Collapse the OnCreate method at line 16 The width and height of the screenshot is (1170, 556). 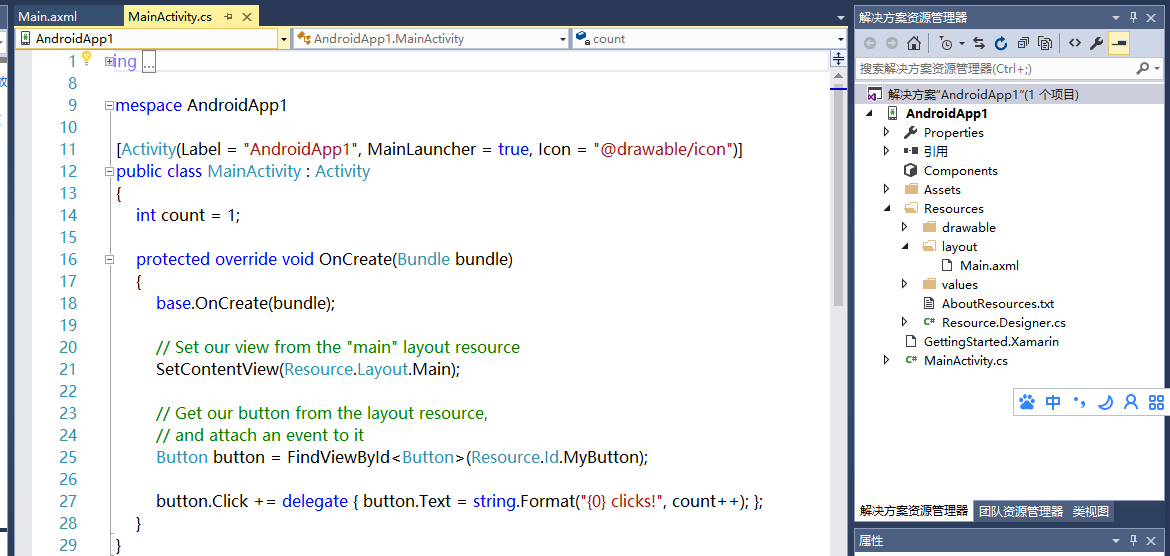[x=109, y=259]
